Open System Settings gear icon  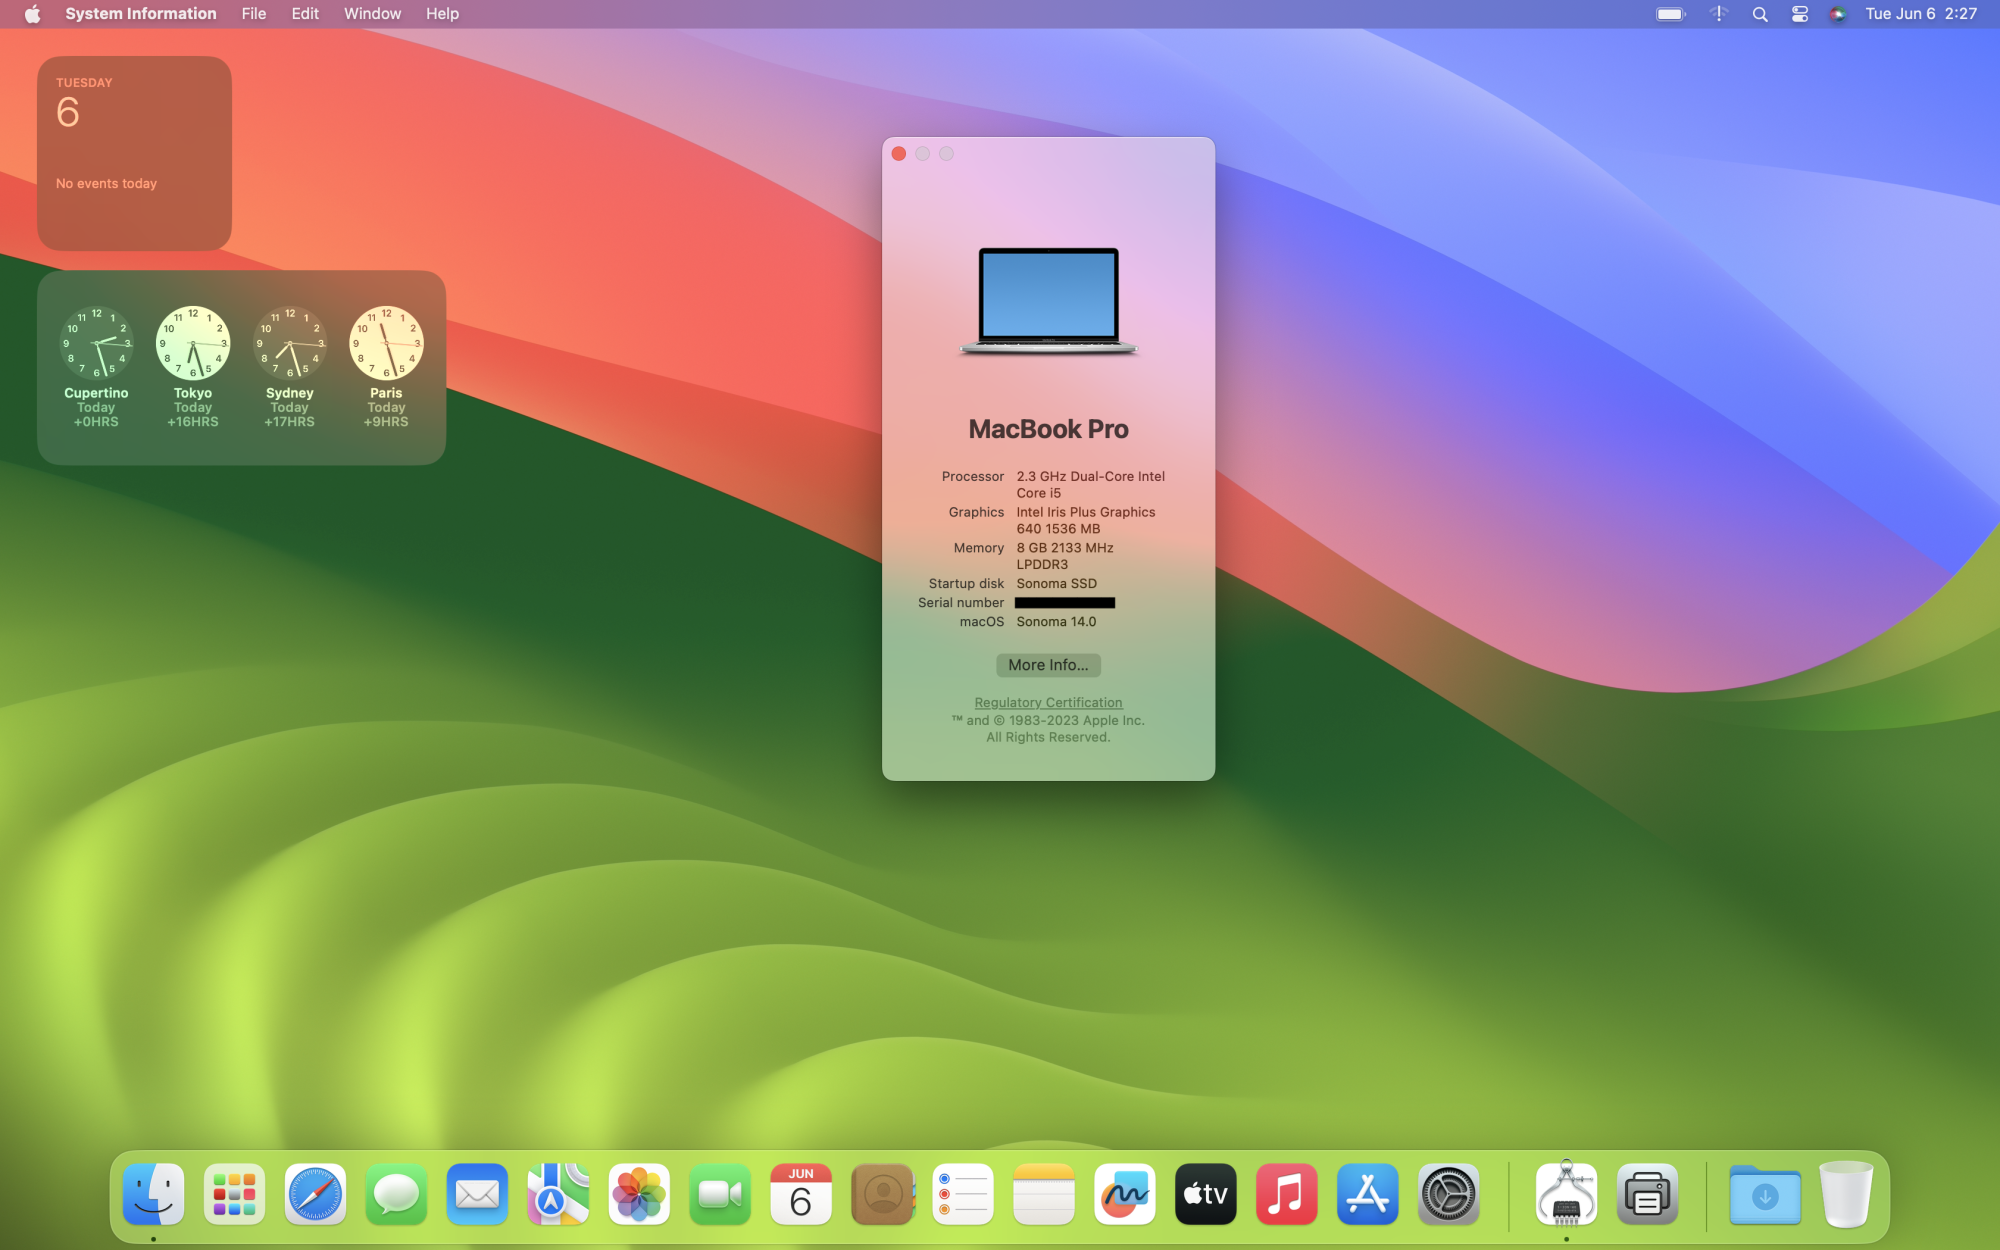(1448, 1194)
